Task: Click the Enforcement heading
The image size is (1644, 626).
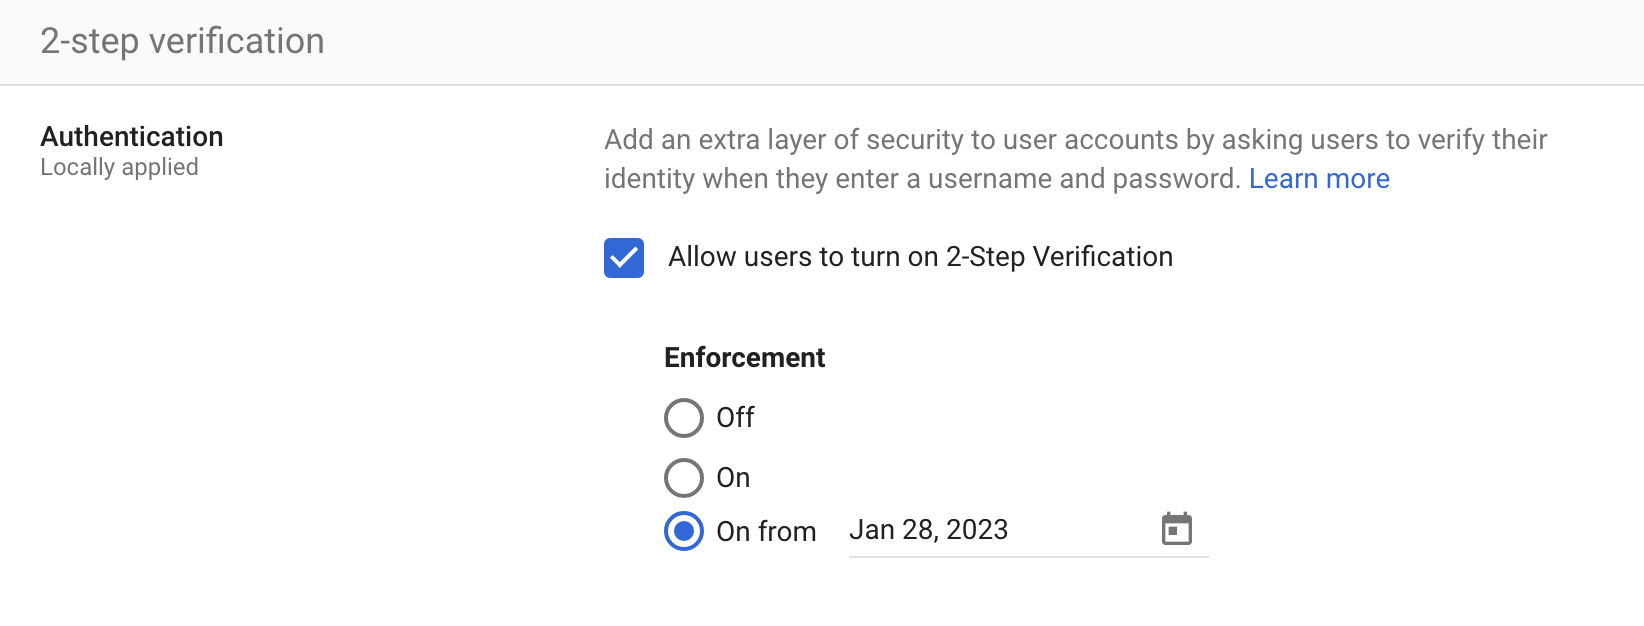Action: coord(744,358)
